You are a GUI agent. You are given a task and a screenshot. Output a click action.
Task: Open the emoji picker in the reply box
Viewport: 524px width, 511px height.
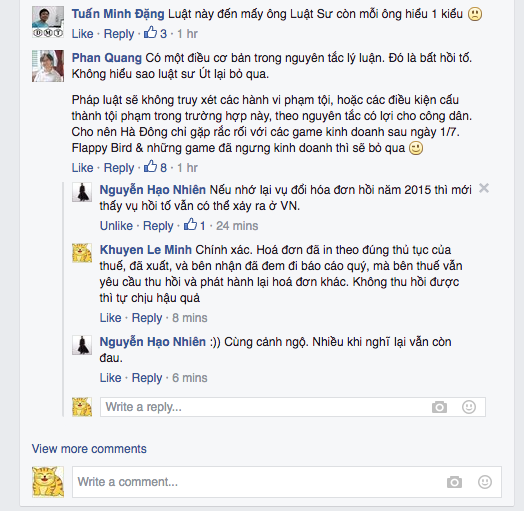(469, 407)
